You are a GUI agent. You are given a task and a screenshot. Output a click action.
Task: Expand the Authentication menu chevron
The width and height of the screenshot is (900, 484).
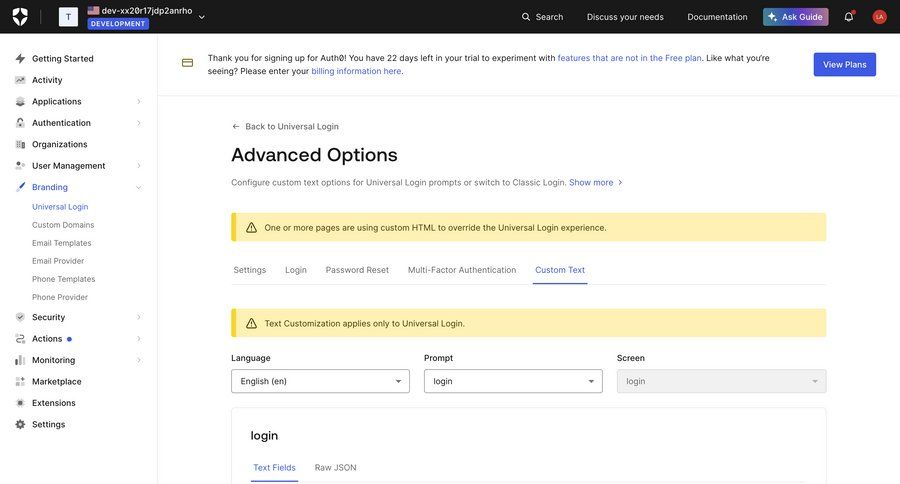(x=139, y=123)
